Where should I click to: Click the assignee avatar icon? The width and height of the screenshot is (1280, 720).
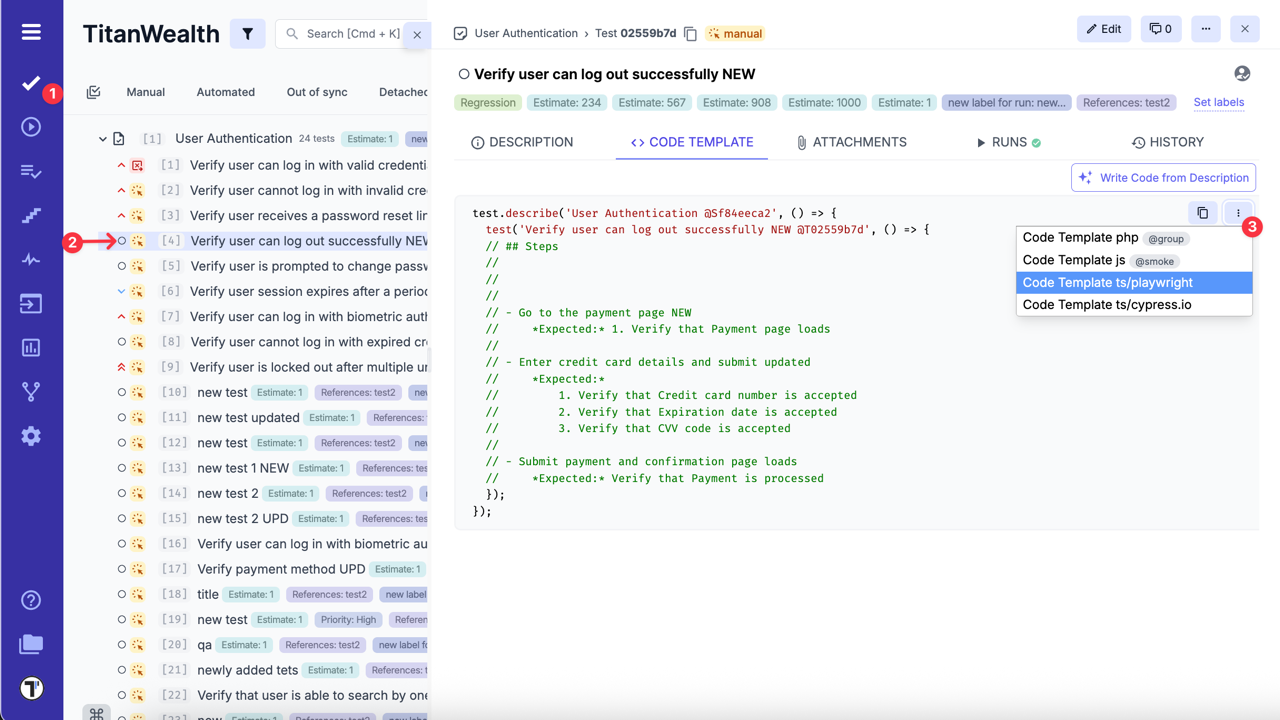click(1242, 74)
